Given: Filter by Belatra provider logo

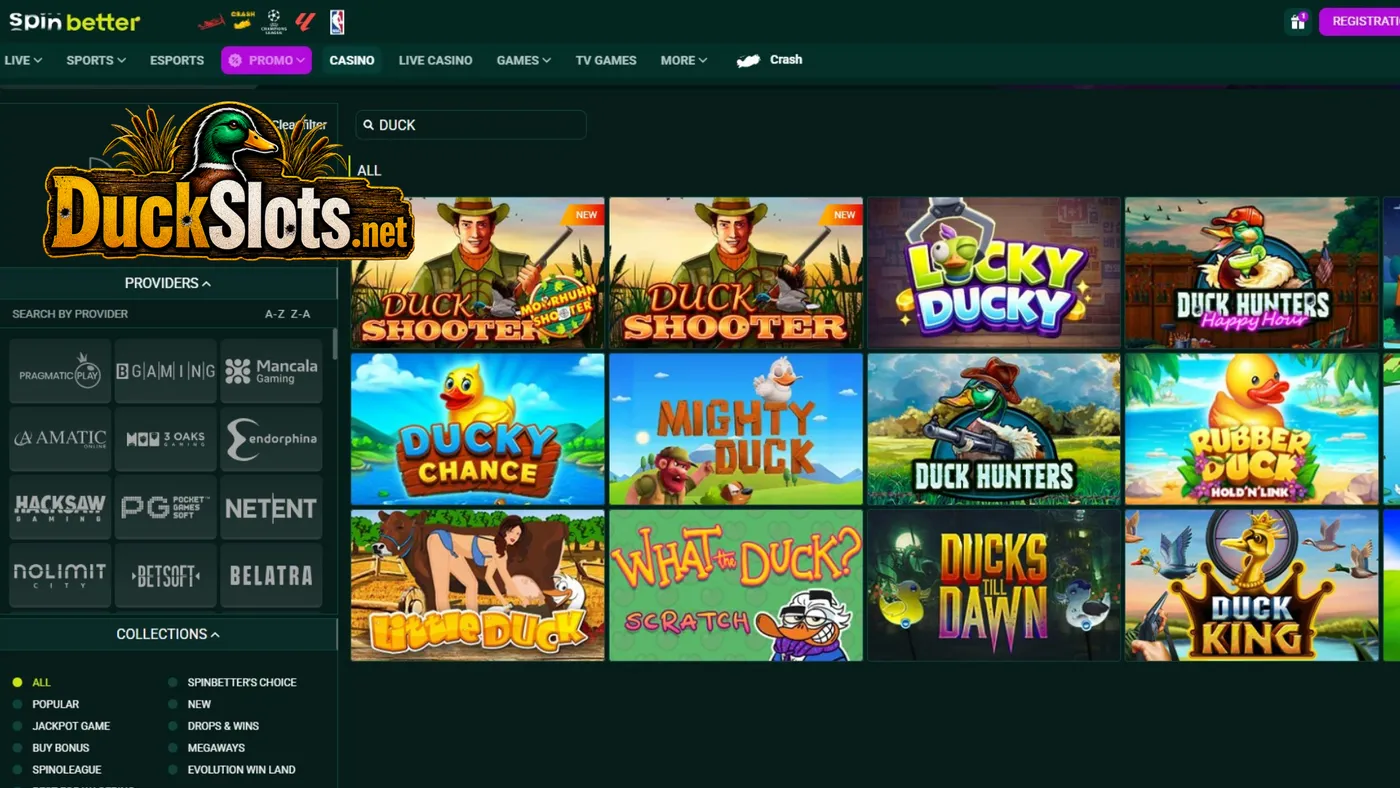Looking at the screenshot, I should tap(271, 575).
